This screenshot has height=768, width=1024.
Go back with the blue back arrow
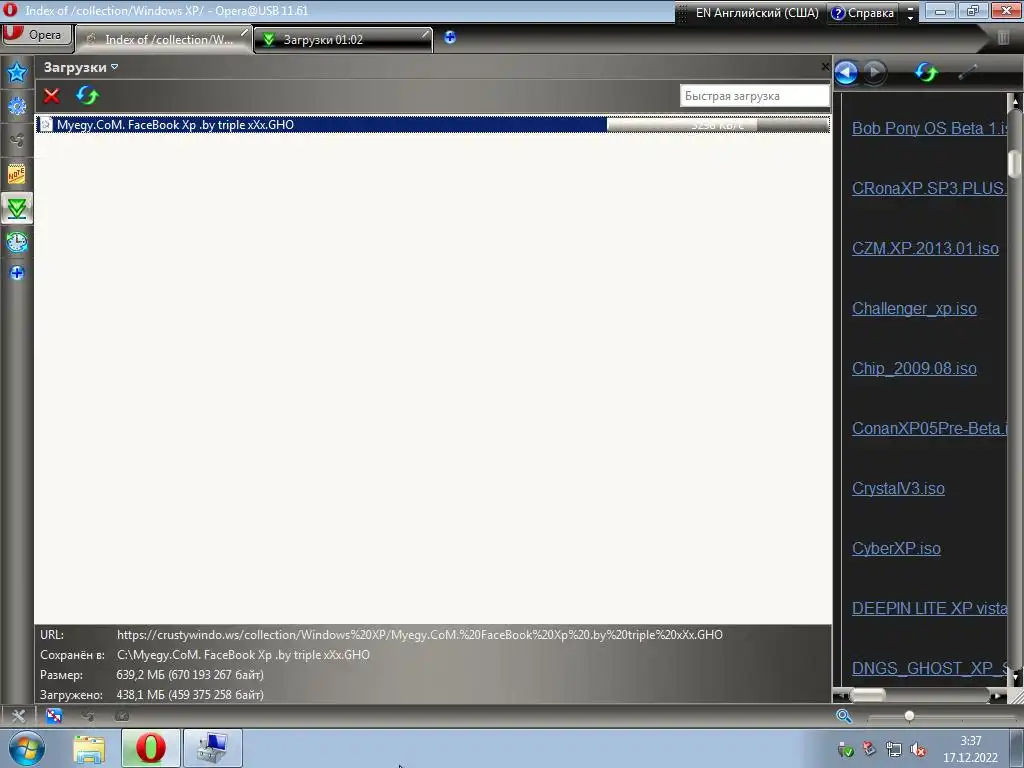846,72
